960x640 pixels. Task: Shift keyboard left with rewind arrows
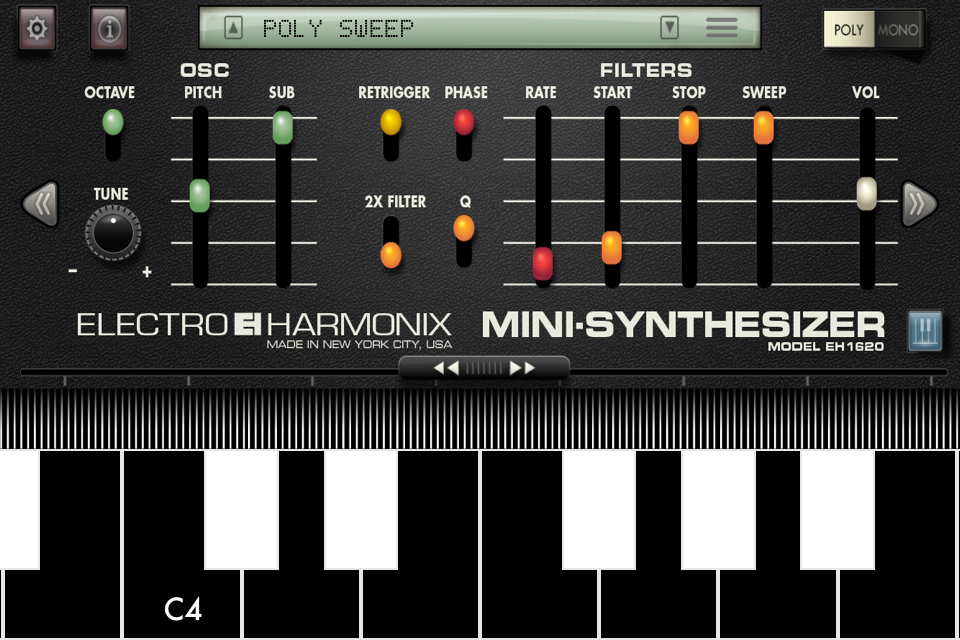click(x=446, y=368)
